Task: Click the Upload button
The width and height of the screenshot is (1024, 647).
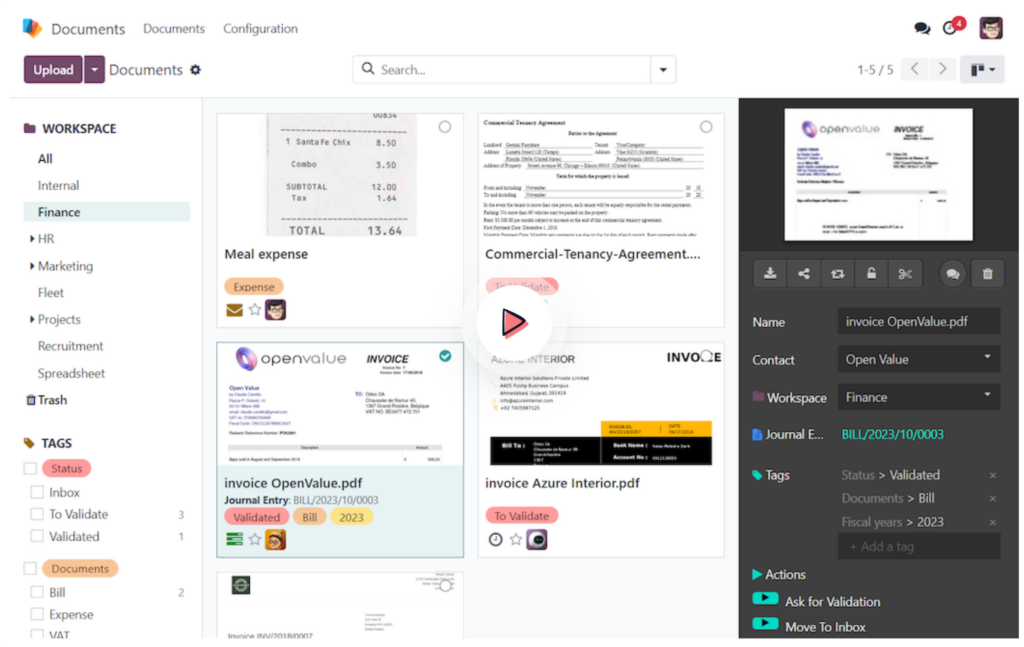Action: 52,69
